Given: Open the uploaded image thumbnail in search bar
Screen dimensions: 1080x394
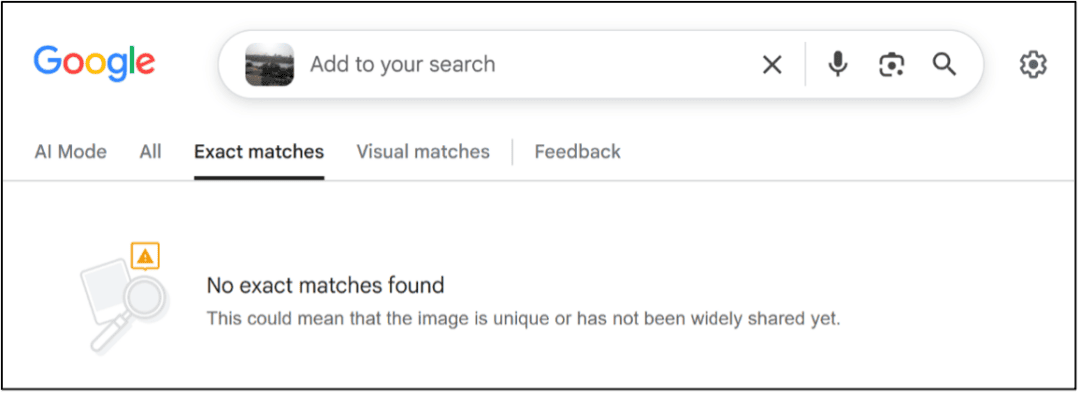Looking at the screenshot, I should click(270, 65).
